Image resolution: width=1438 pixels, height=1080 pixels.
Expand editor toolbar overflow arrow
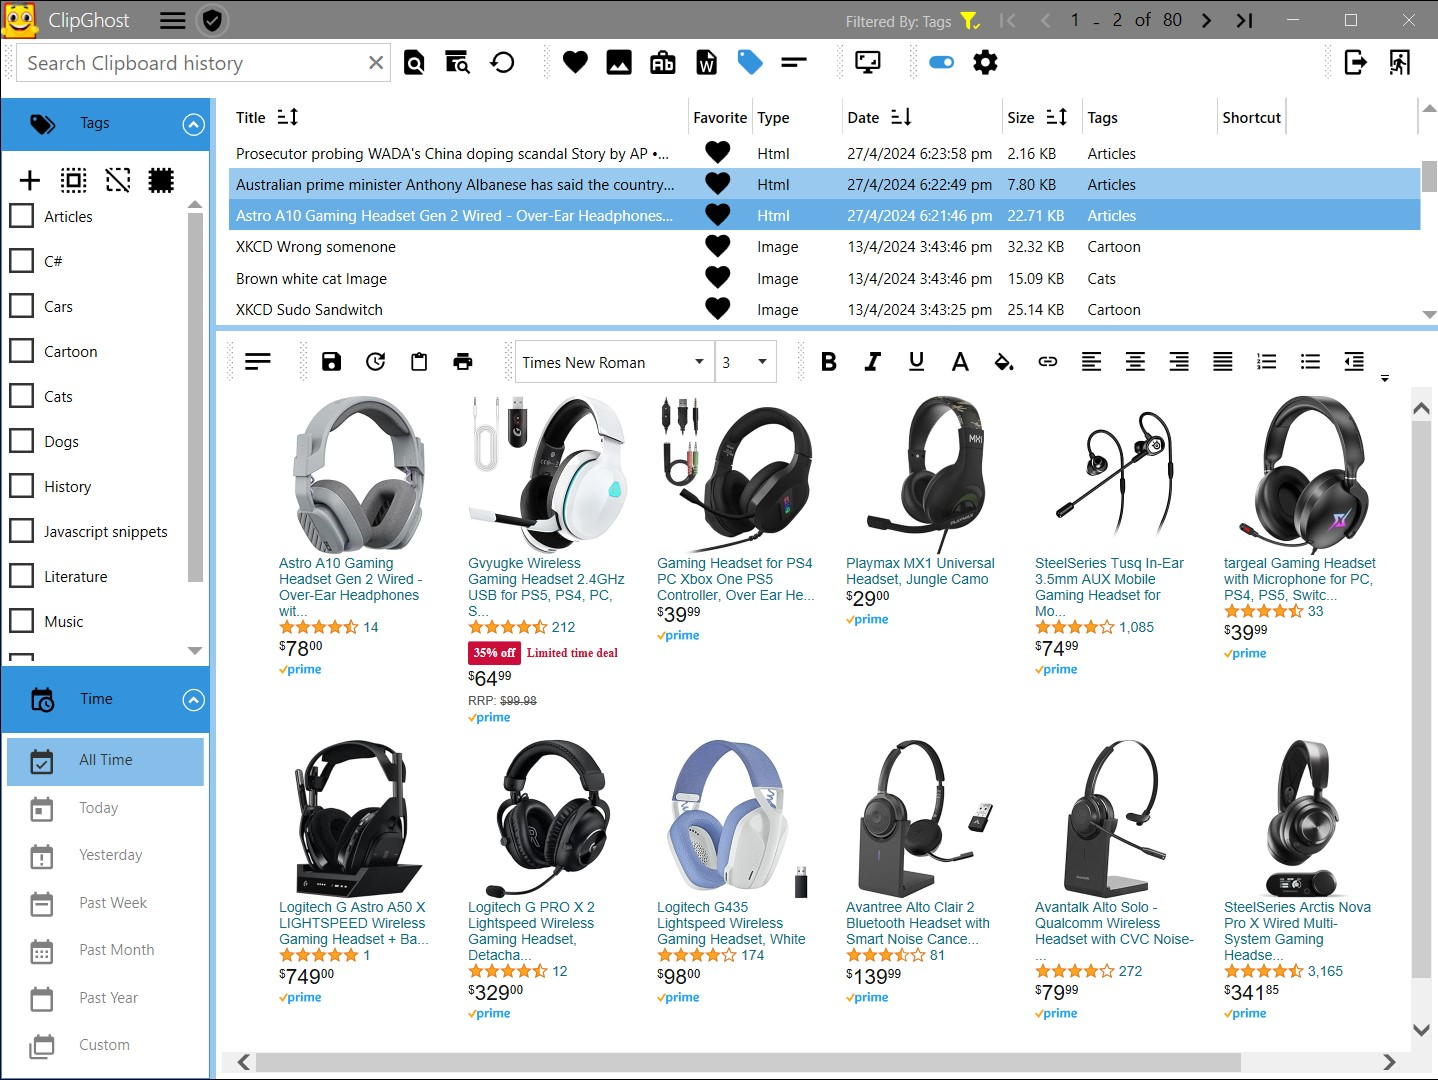point(1385,378)
